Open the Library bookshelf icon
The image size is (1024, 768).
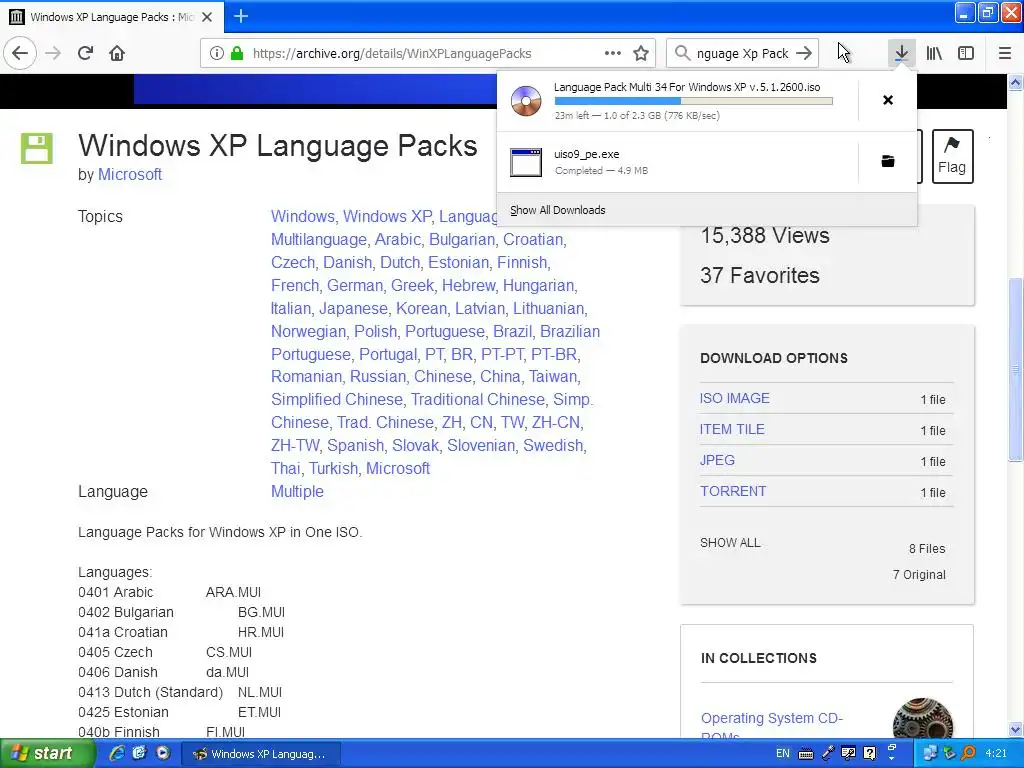coord(934,54)
